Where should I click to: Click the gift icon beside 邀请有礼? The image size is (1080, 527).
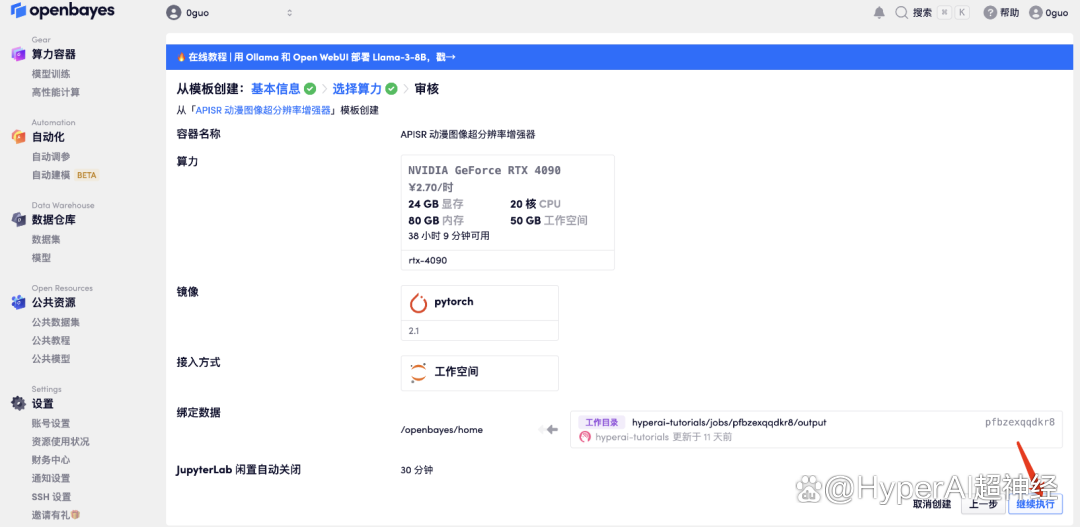(75, 515)
